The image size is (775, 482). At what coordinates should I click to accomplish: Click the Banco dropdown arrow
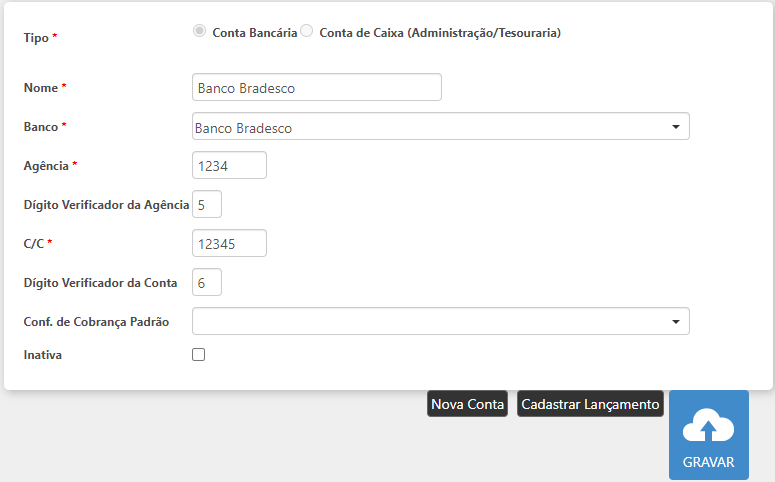coord(675,127)
